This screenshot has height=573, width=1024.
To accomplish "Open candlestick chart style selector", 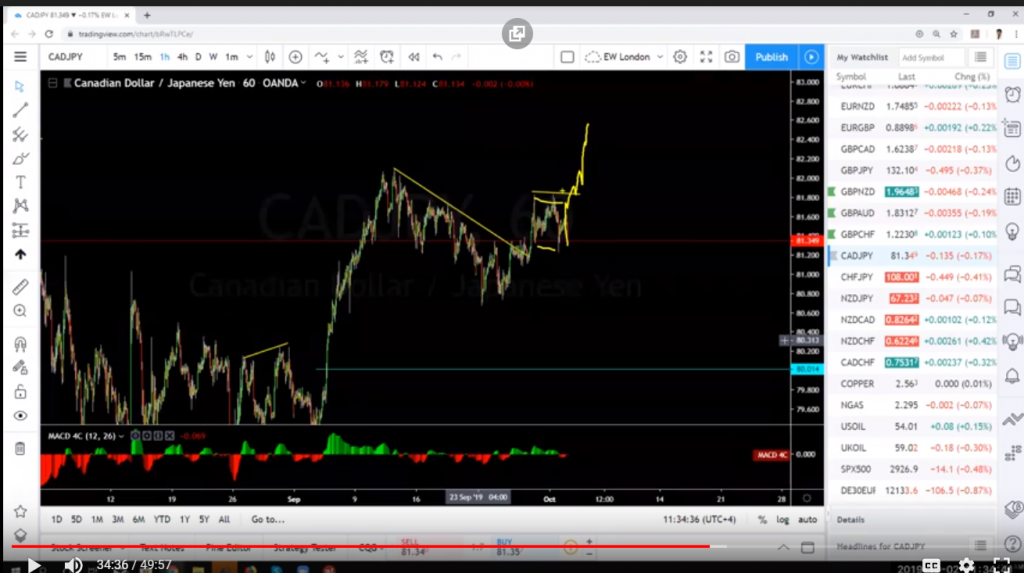I will point(270,57).
